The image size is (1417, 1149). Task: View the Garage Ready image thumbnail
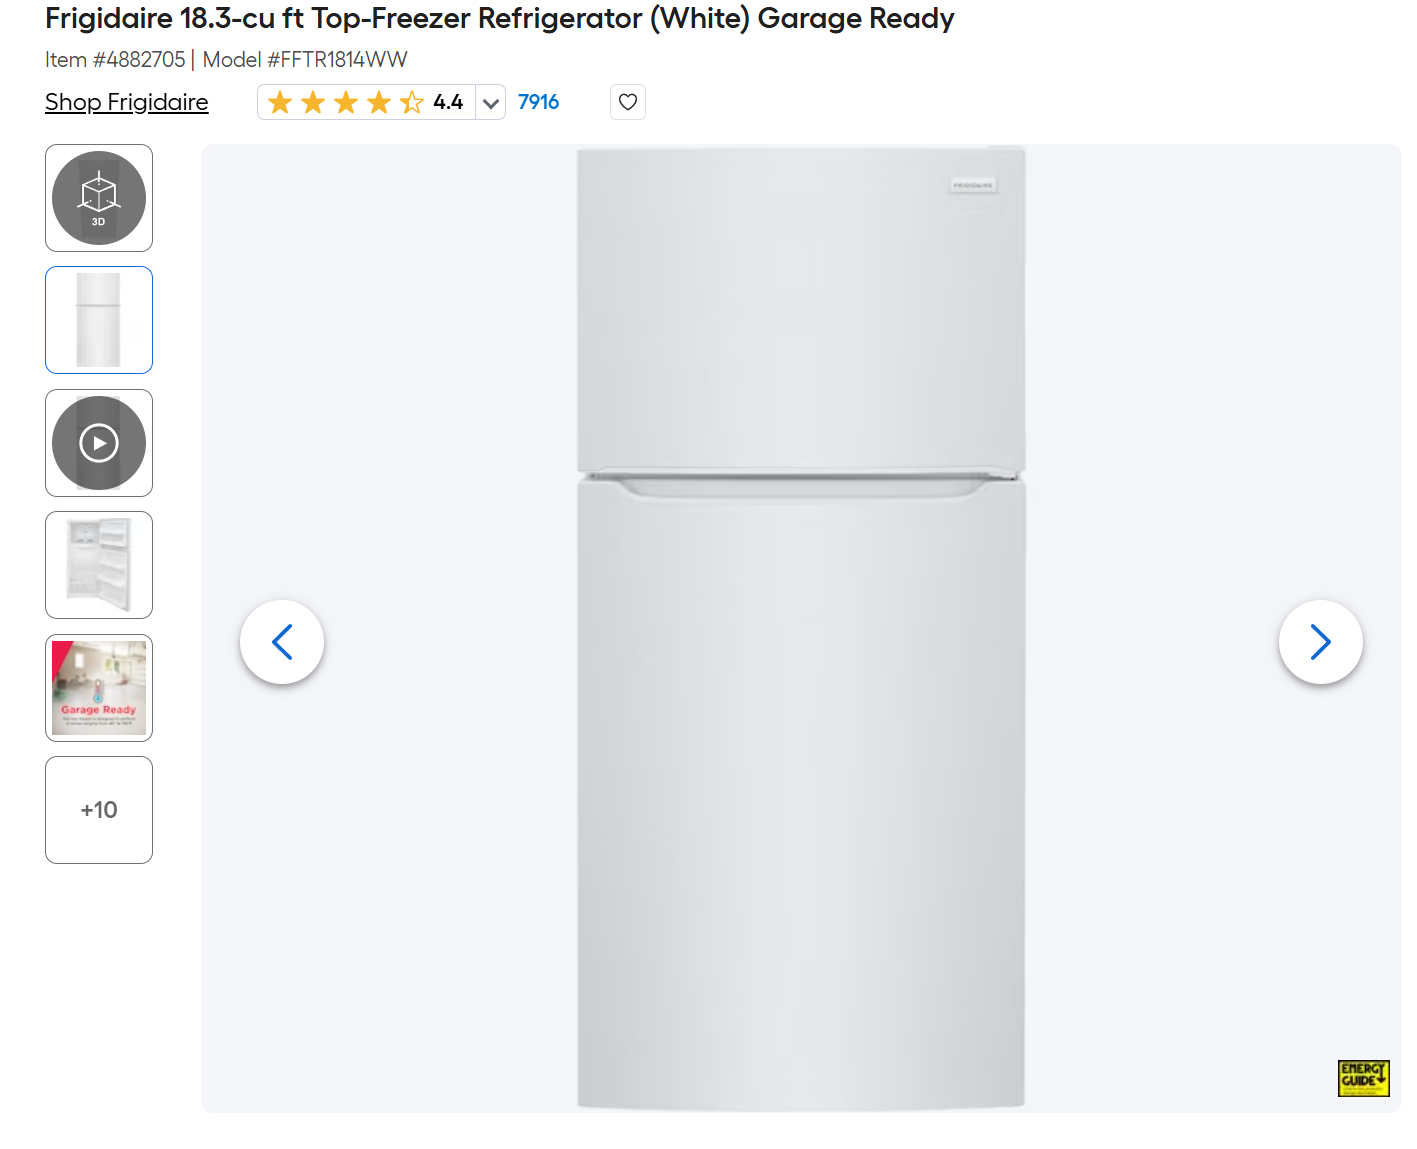(99, 688)
